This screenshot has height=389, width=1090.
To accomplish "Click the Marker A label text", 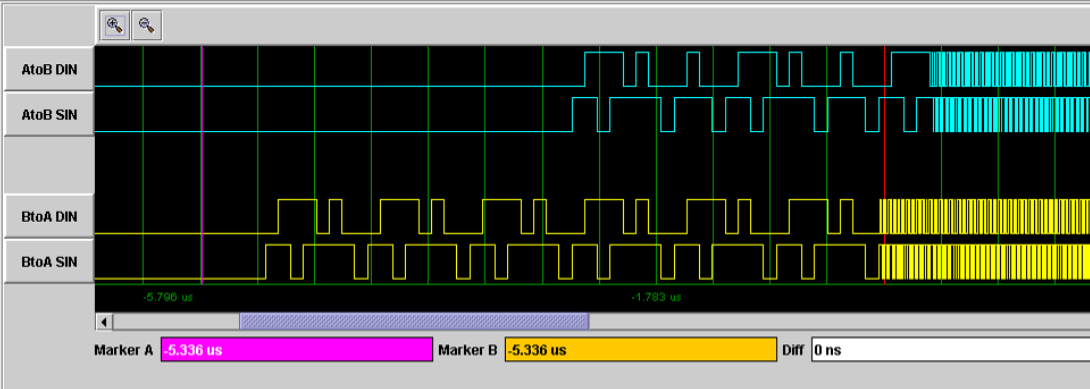I will (x=123, y=350).
